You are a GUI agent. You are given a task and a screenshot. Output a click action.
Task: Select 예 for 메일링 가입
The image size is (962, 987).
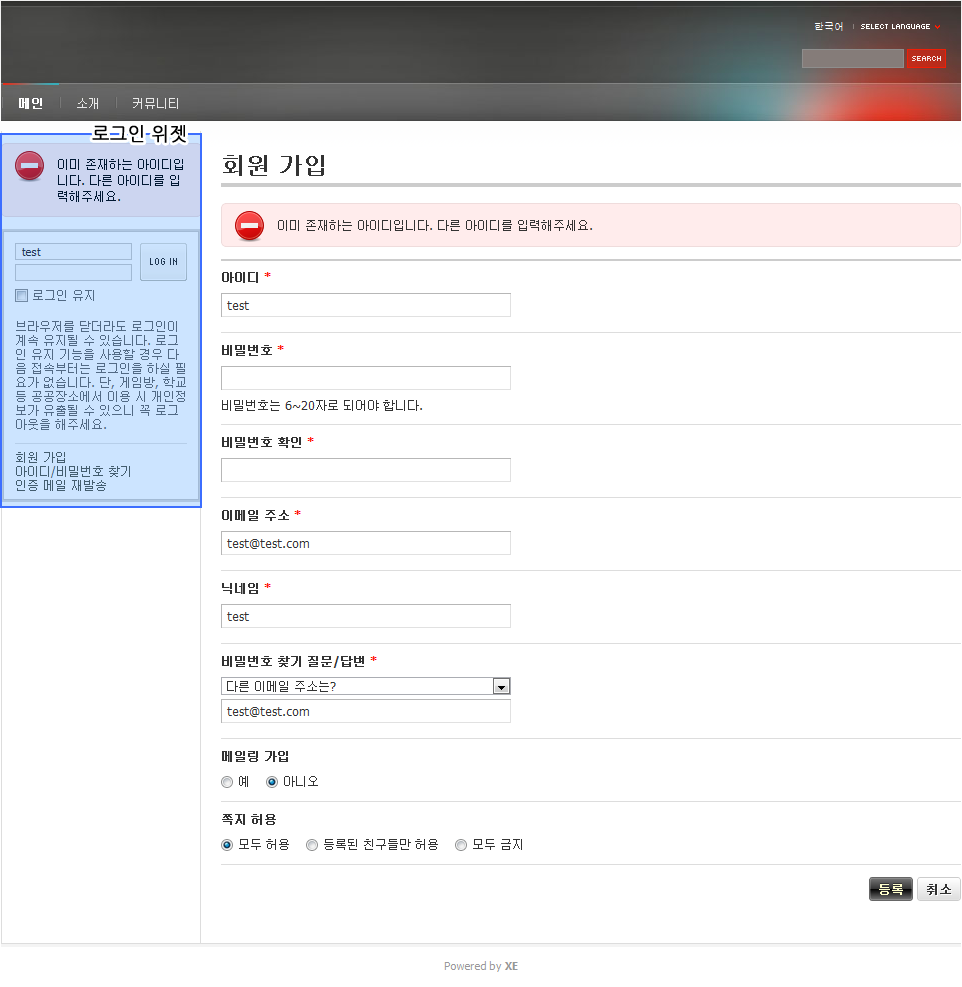pos(228,782)
